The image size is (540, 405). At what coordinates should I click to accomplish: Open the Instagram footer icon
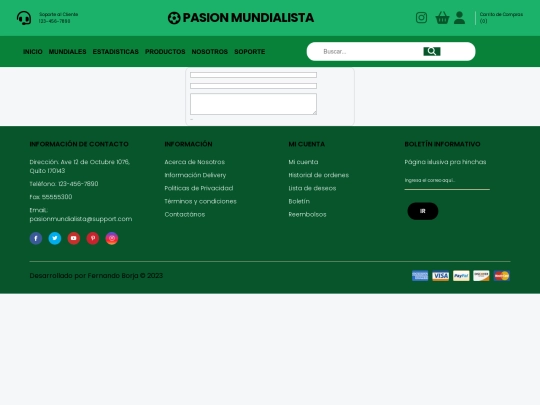coord(112,238)
